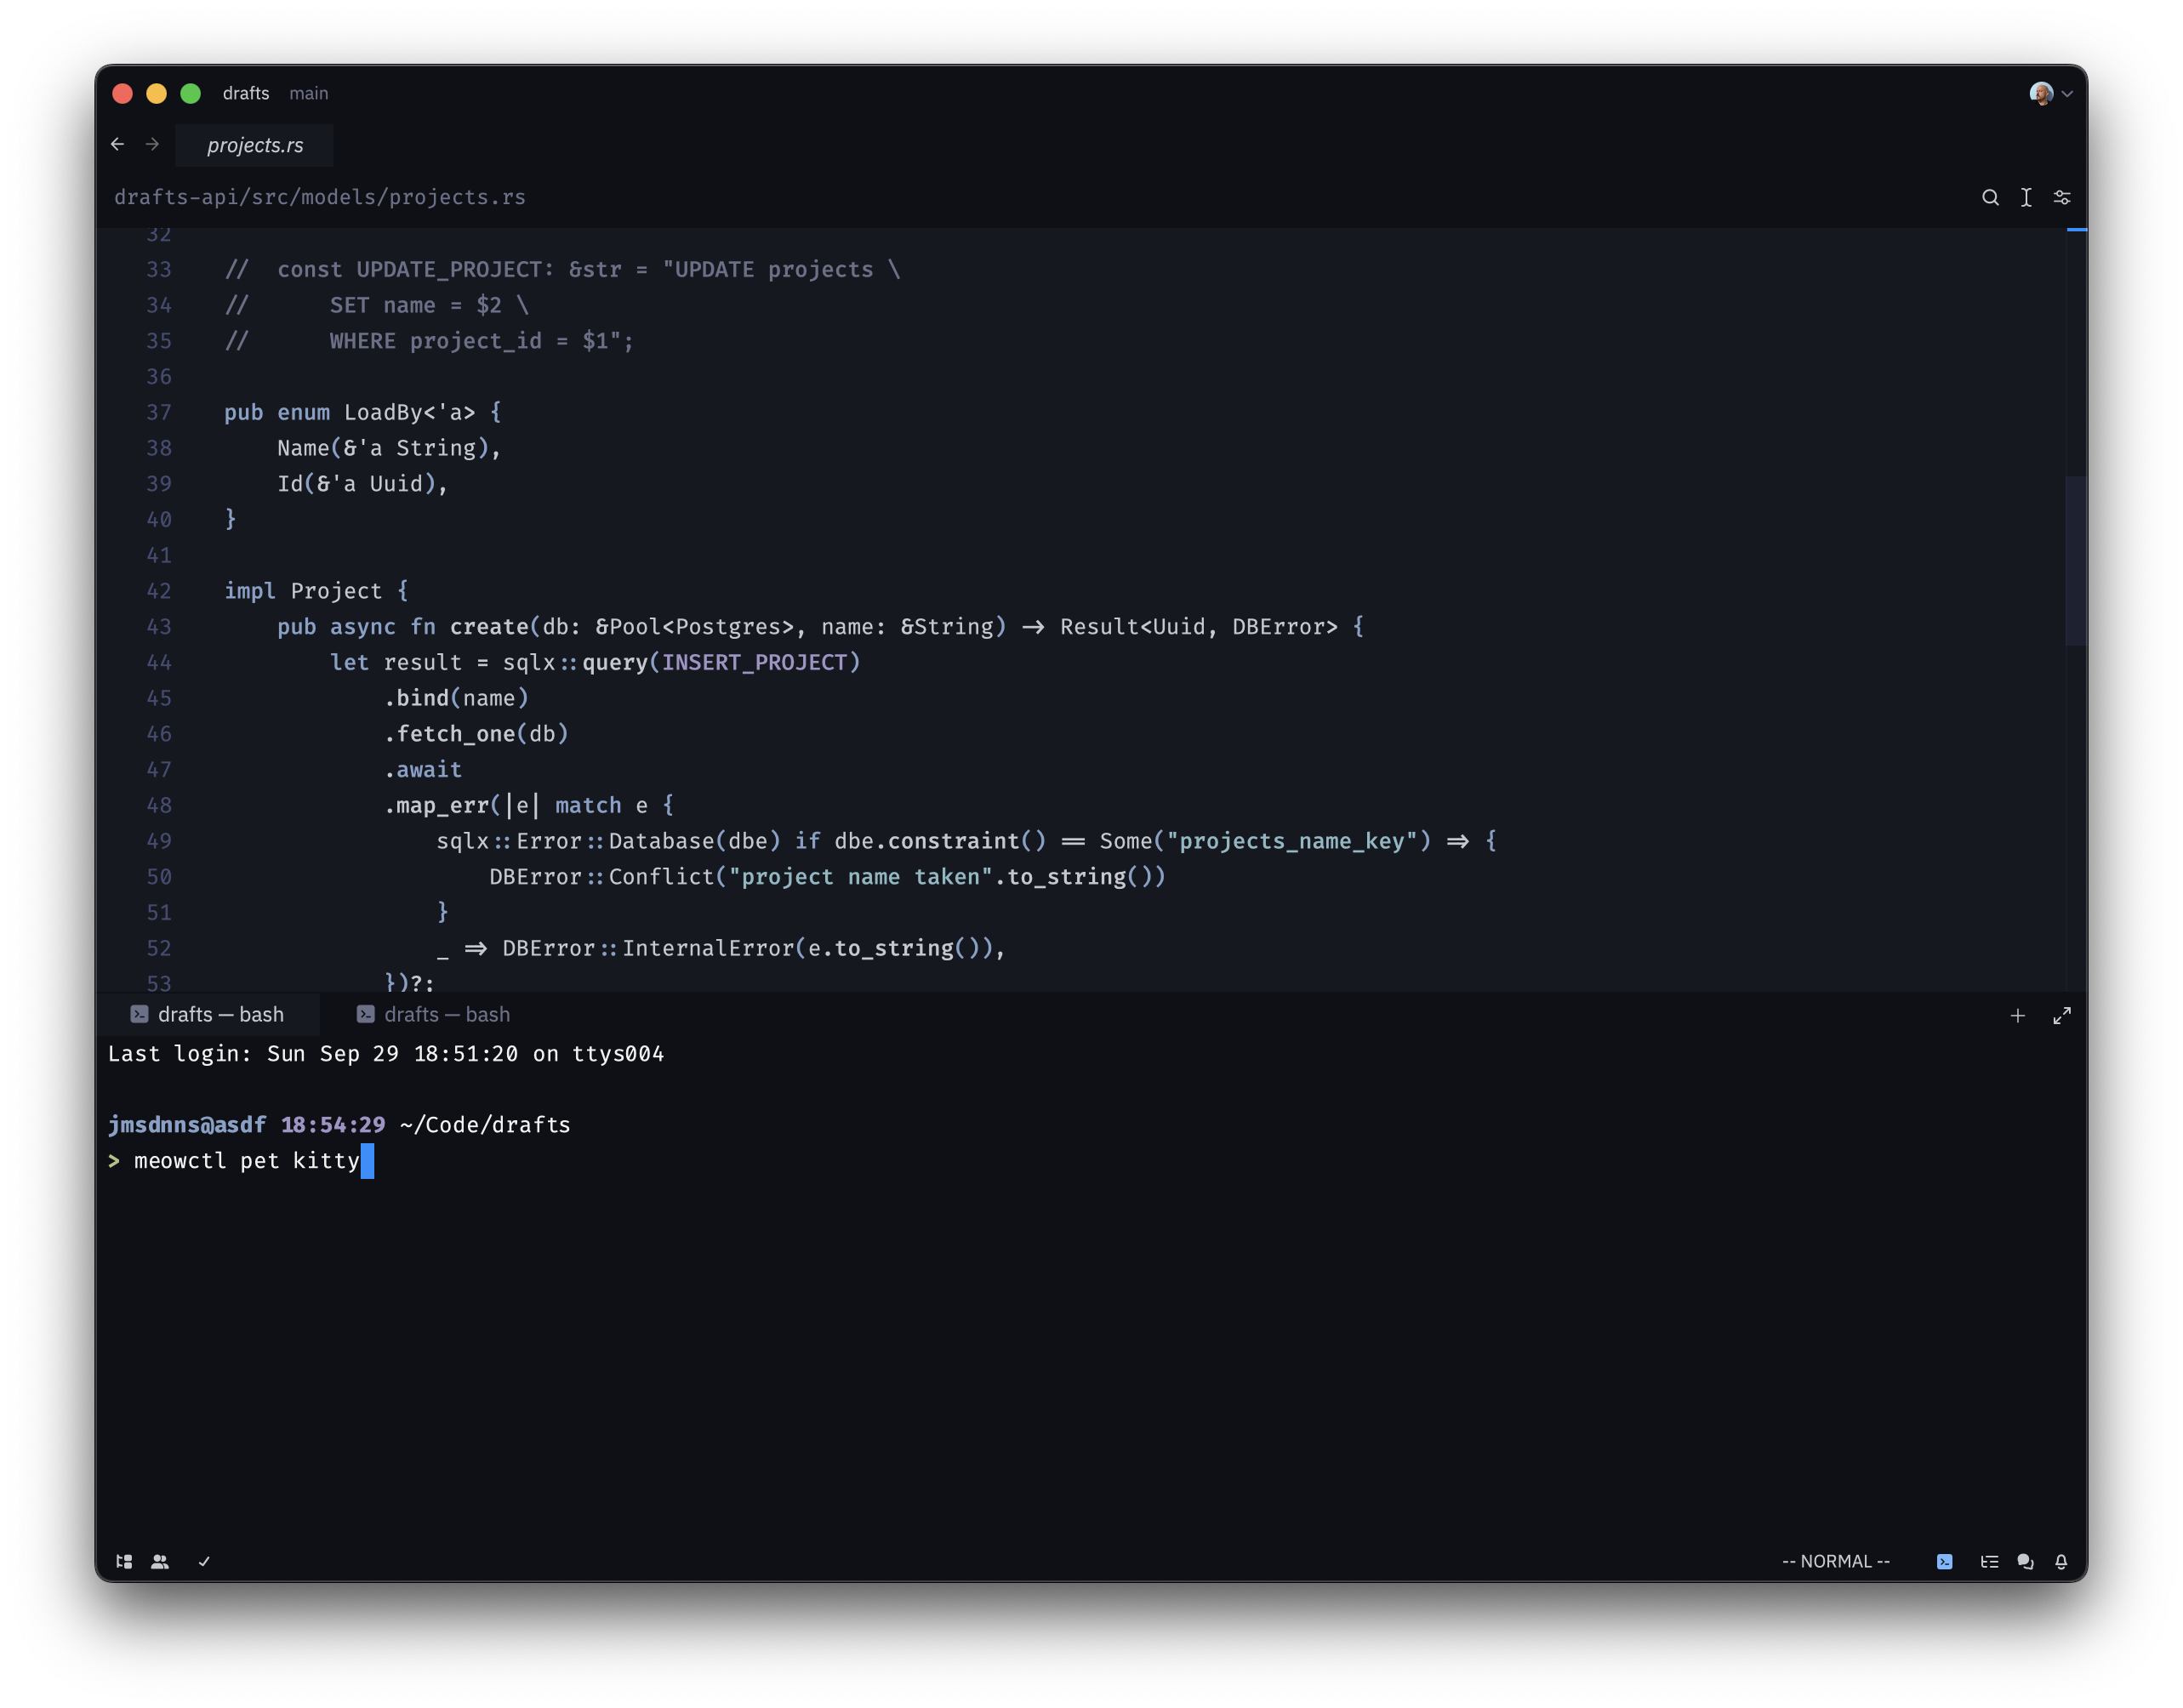The image size is (2183, 1708).
Task: Click the diagnostics checkmark in status bar
Action: point(204,1561)
